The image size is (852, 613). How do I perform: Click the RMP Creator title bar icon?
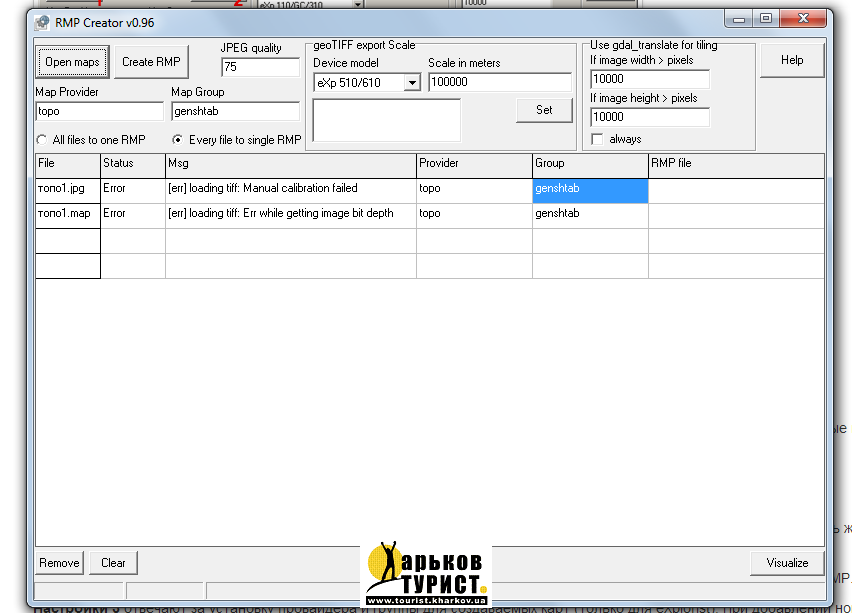[42, 21]
